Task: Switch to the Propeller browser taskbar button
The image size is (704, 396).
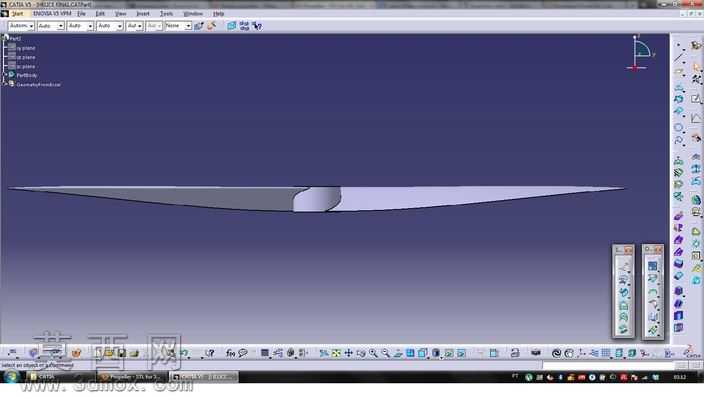Action: pyautogui.click(x=132, y=377)
